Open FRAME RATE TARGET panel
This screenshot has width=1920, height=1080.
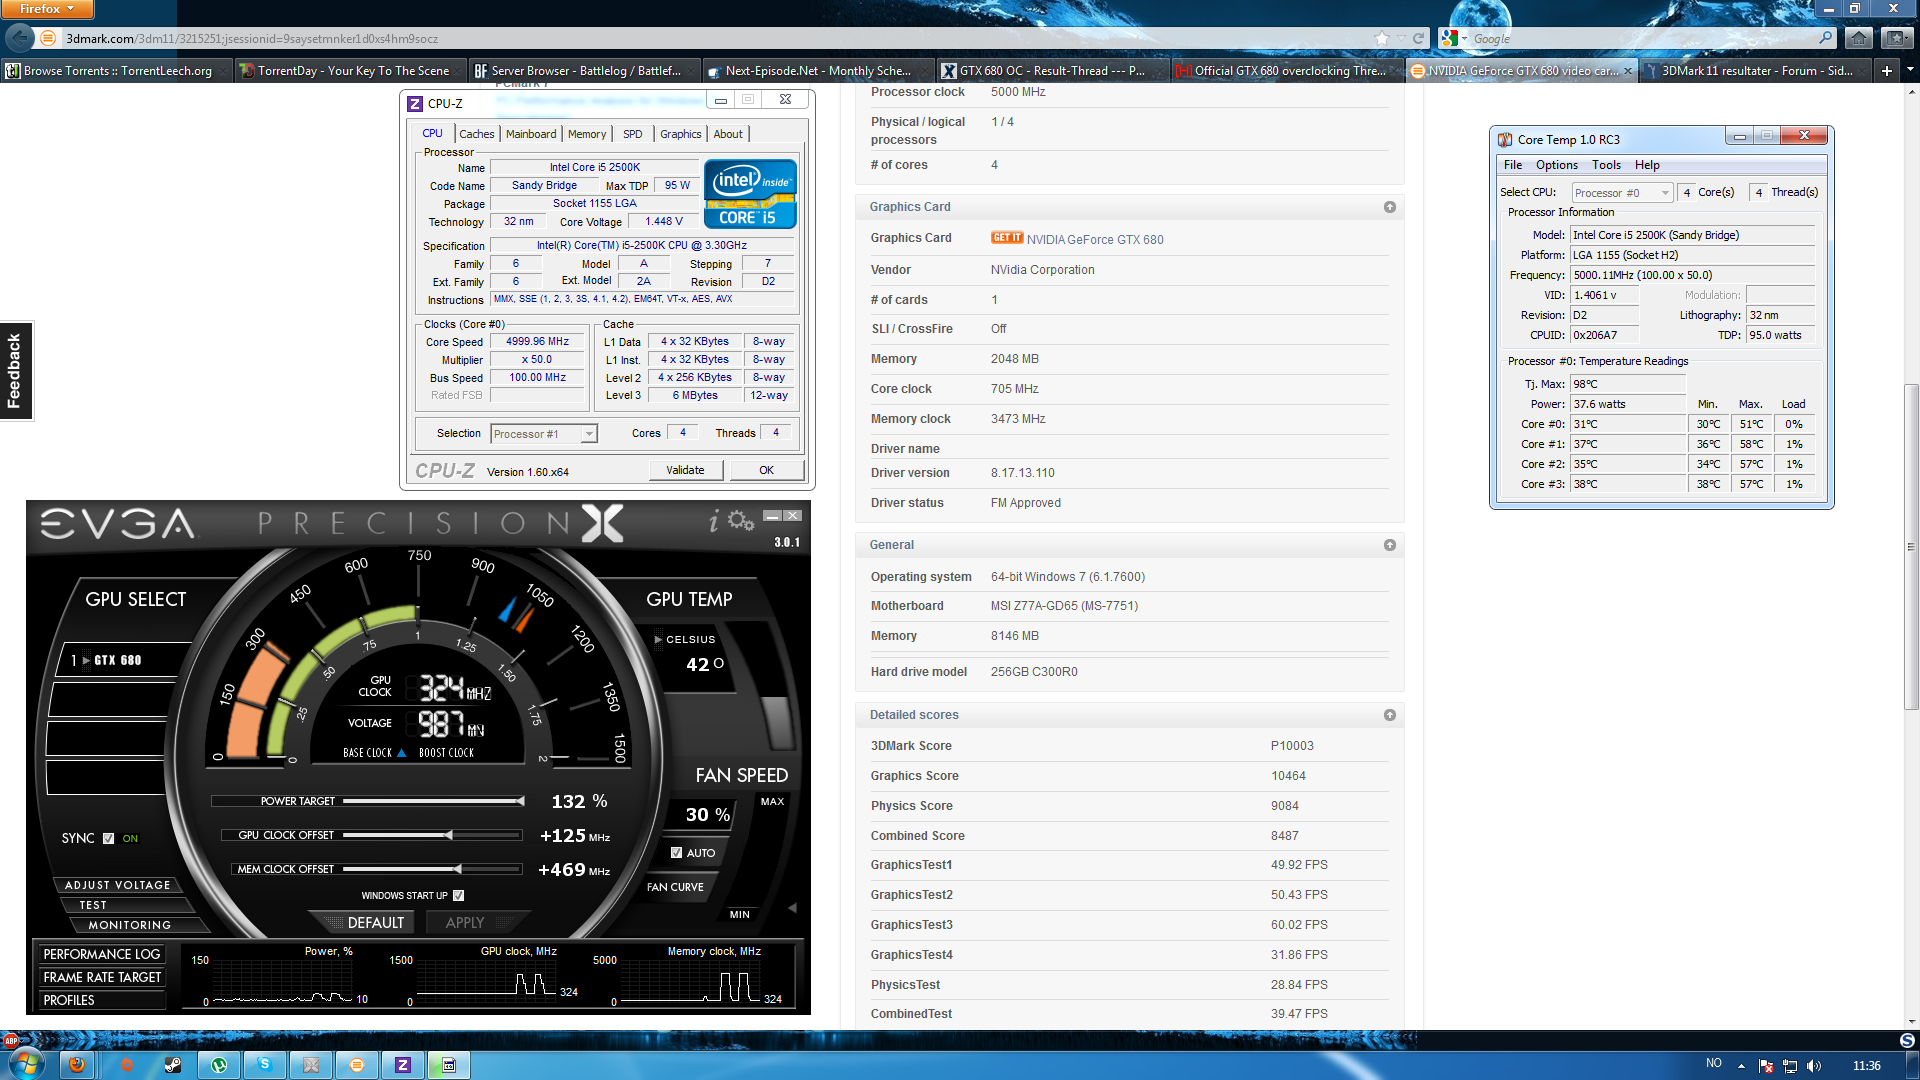[x=102, y=977]
